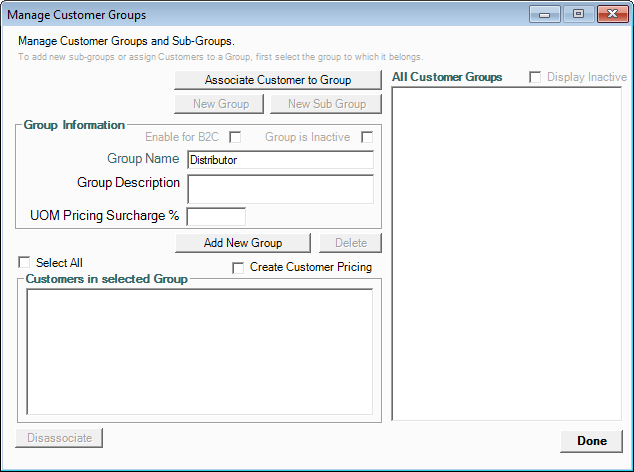Enable the Enable for B2C checkbox
The image size is (634, 472).
pyautogui.click(x=236, y=137)
